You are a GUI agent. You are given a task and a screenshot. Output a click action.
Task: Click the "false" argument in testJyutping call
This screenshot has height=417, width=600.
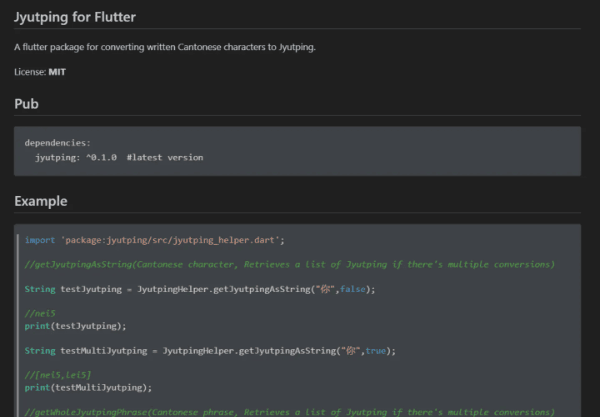pyautogui.click(x=355, y=289)
